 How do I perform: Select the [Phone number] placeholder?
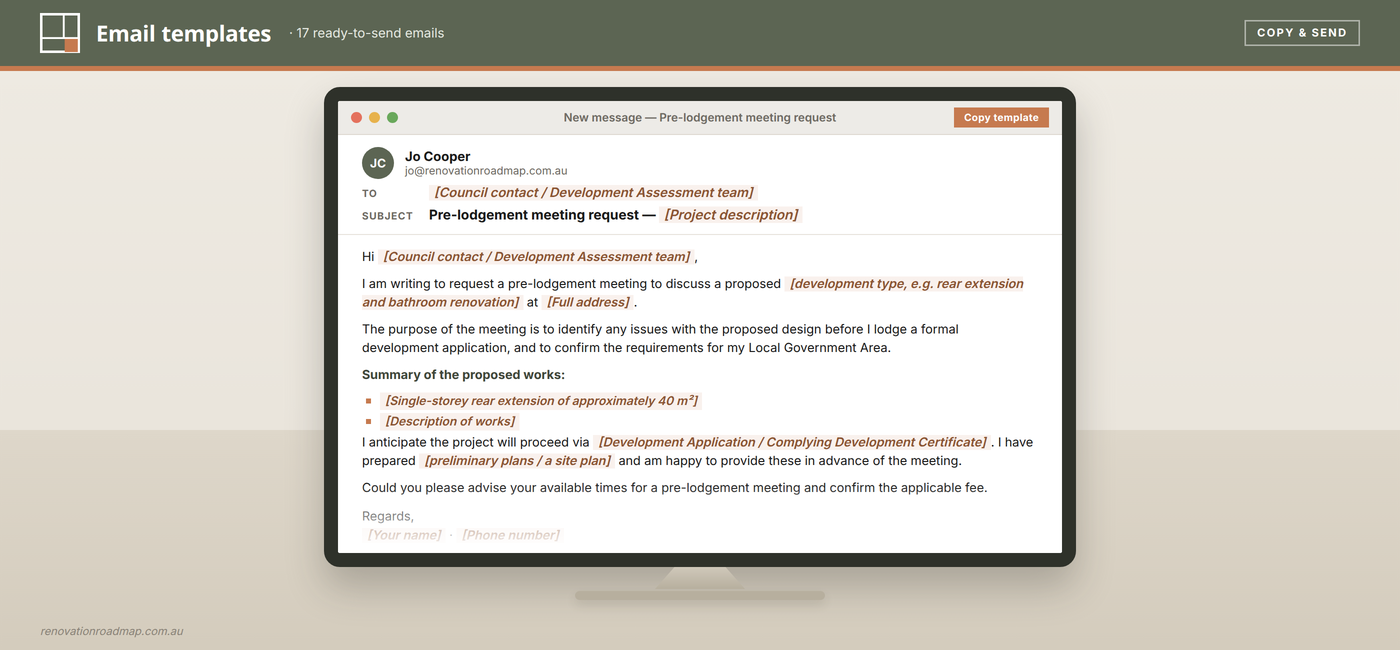tap(510, 535)
